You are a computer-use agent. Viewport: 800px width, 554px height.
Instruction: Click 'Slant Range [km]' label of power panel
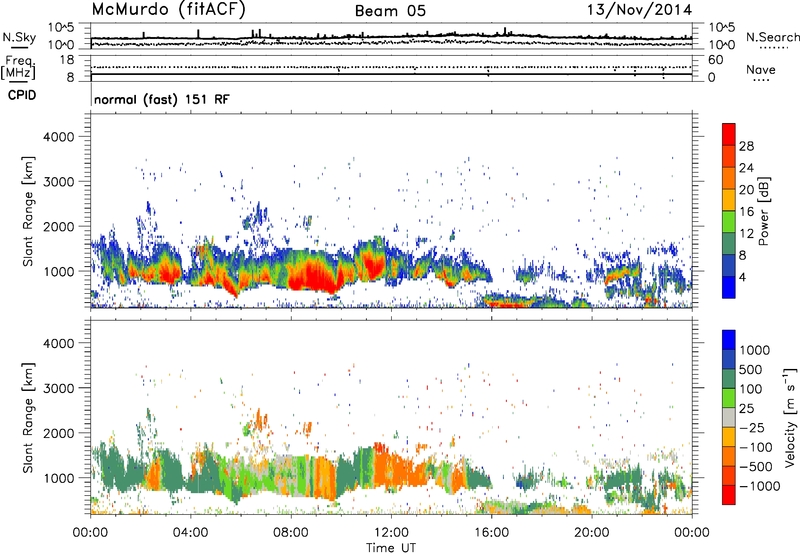point(28,211)
